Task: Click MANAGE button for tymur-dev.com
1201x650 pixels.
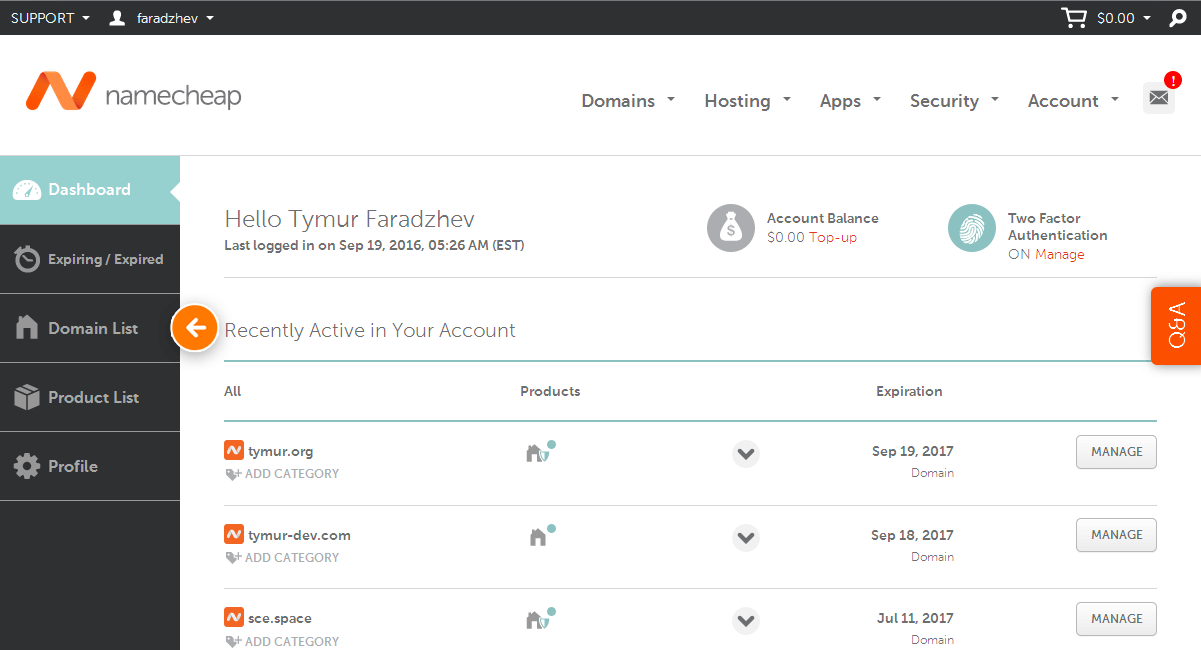Action: [1116, 535]
